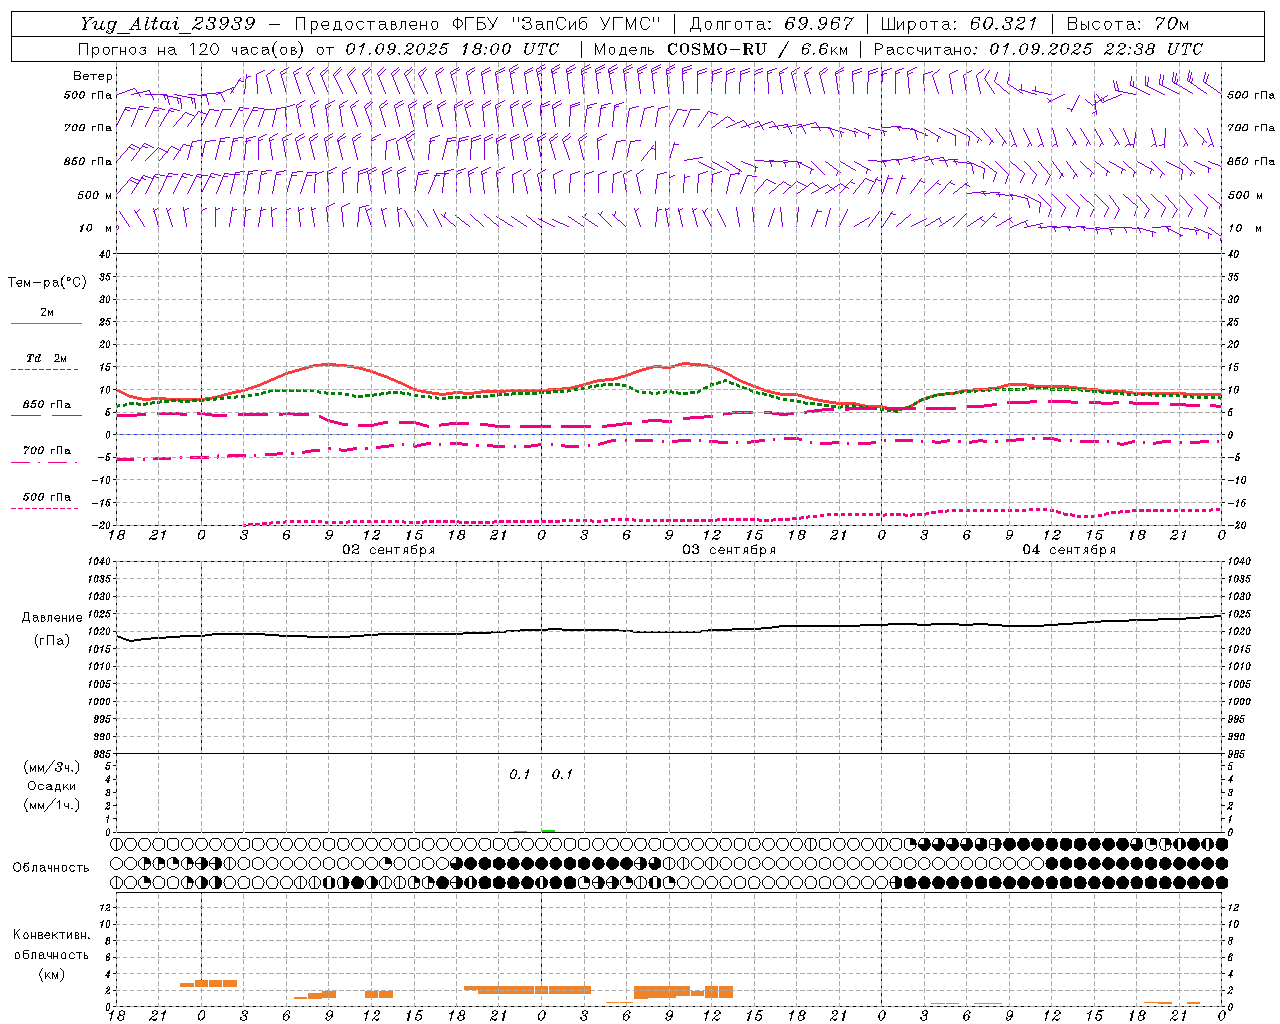Click the dashed line sample under Td 2м
This screenshot has width=1280, height=1024.
46,370
